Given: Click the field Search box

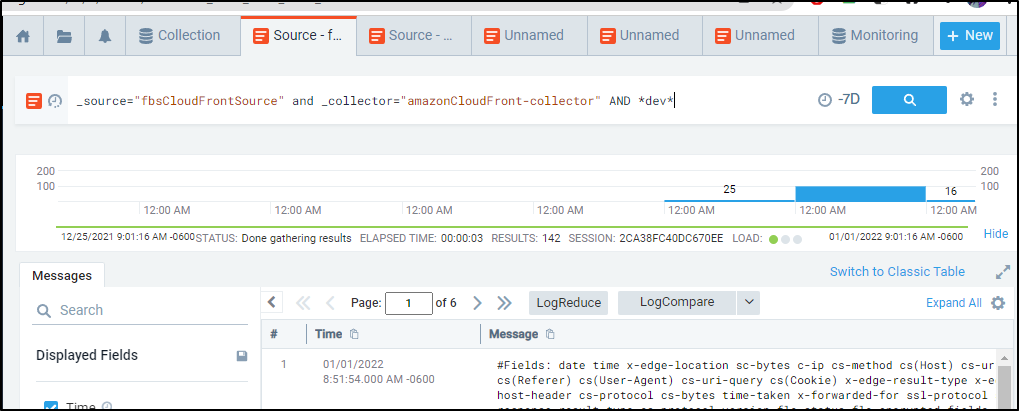Looking at the screenshot, I should [140, 310].
